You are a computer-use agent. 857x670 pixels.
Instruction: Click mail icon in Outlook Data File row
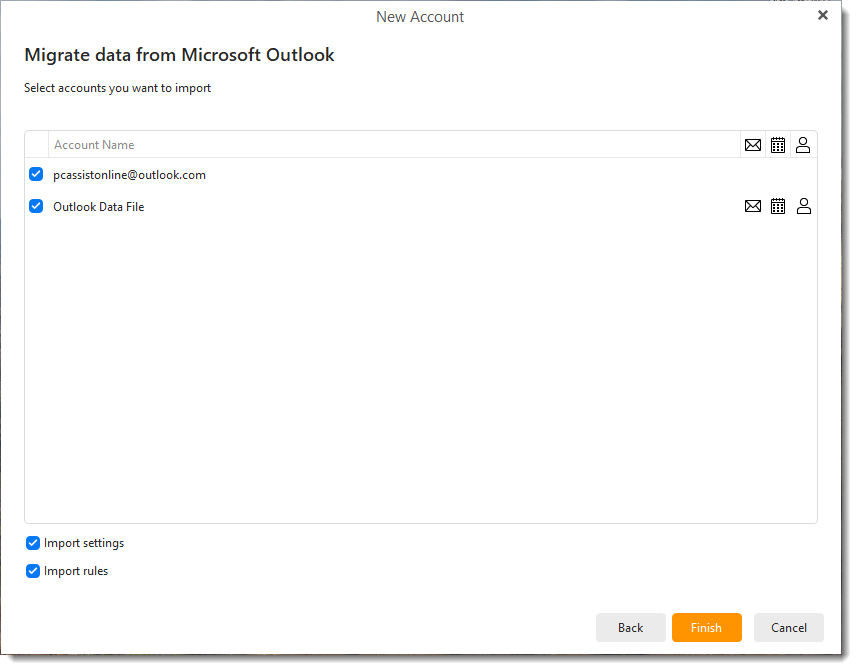pos(753,207)
